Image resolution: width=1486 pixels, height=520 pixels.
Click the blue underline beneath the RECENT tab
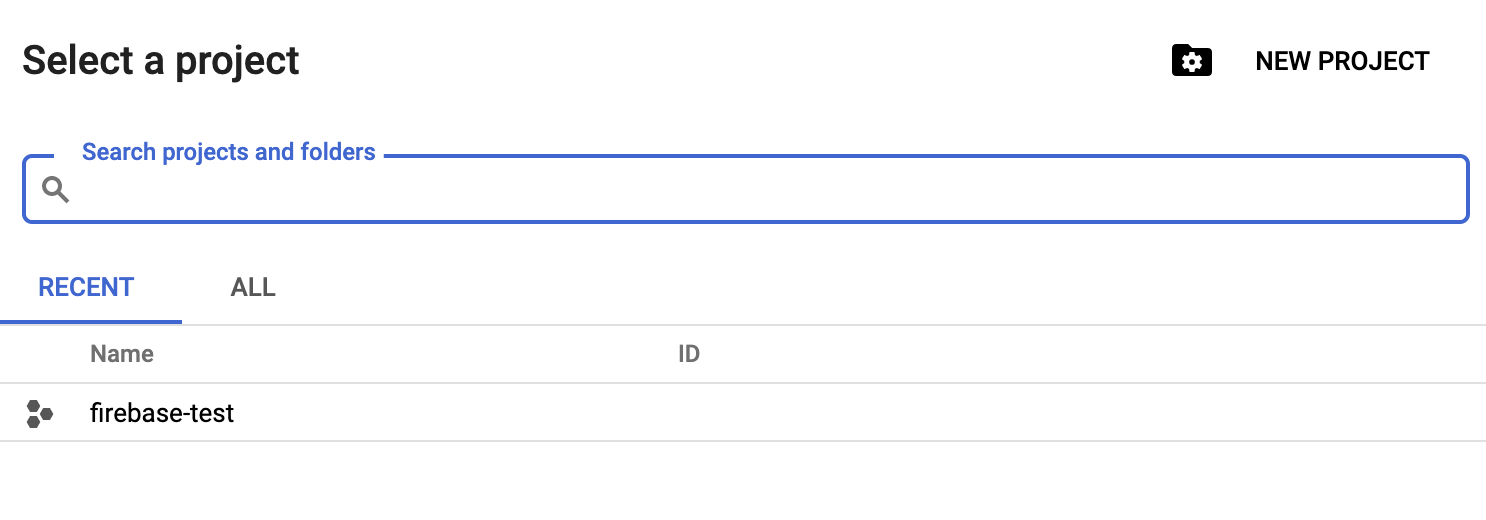(91, 322)
